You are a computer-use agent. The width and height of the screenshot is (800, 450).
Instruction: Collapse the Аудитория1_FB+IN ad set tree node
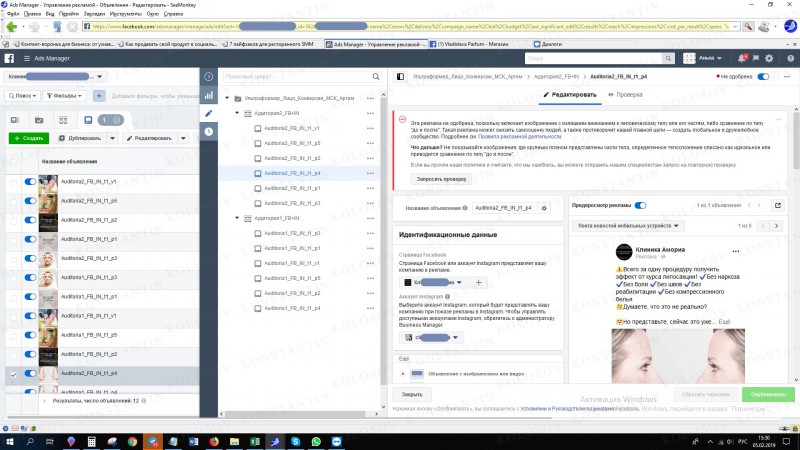[237, 218]
